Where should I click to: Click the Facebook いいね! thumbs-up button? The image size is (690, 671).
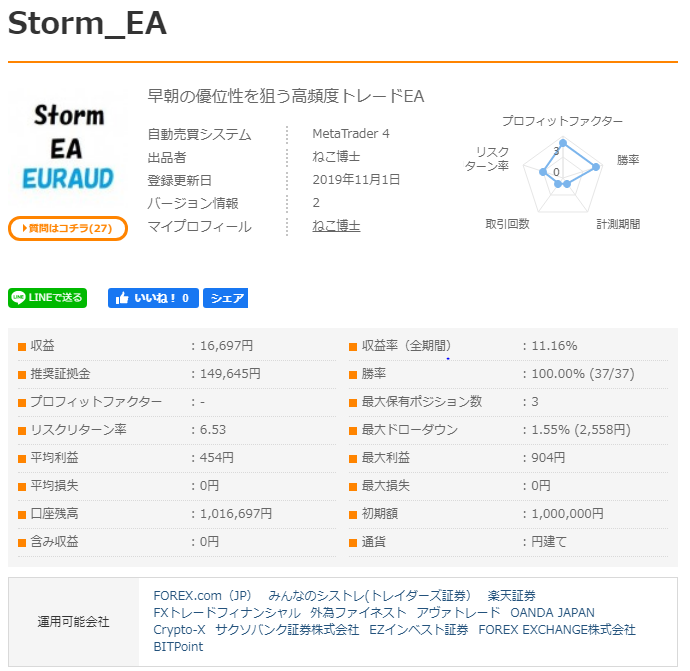pos(152,298)
